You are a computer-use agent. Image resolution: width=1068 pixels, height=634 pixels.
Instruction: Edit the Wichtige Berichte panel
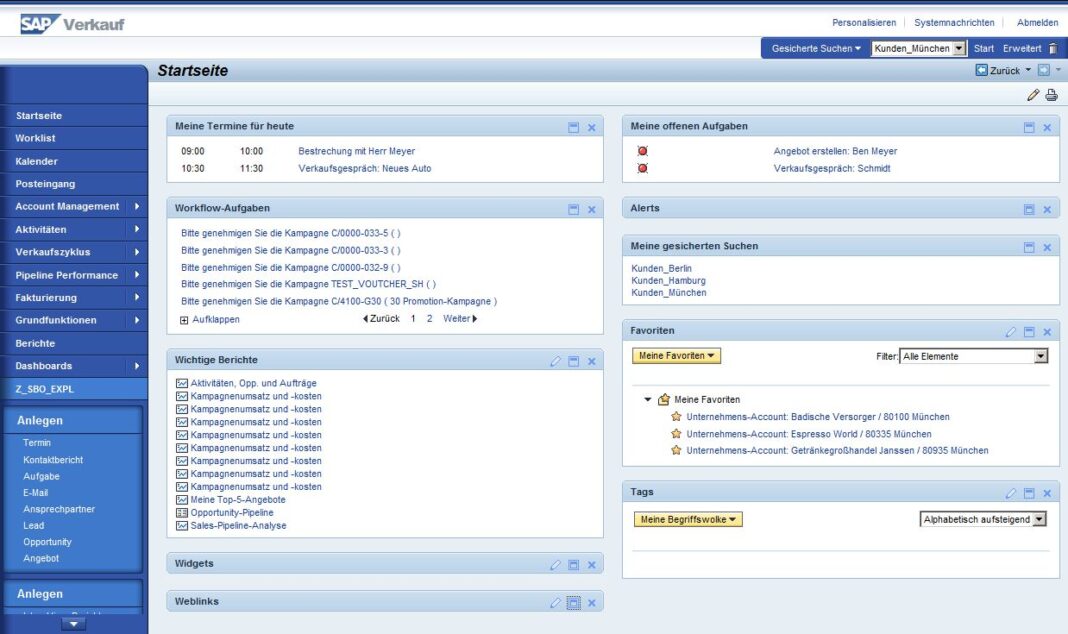coord(555,361)
